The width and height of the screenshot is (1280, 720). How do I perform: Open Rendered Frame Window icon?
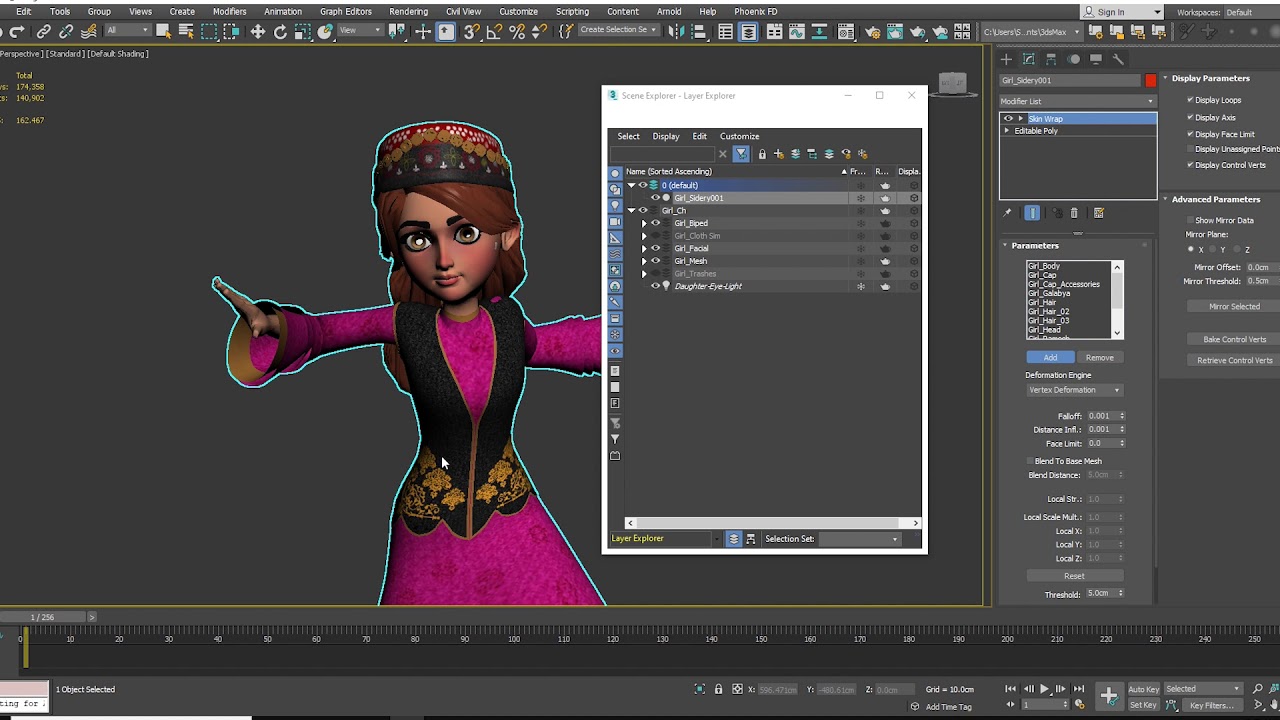pyautogui.click(x=895, y=32)
